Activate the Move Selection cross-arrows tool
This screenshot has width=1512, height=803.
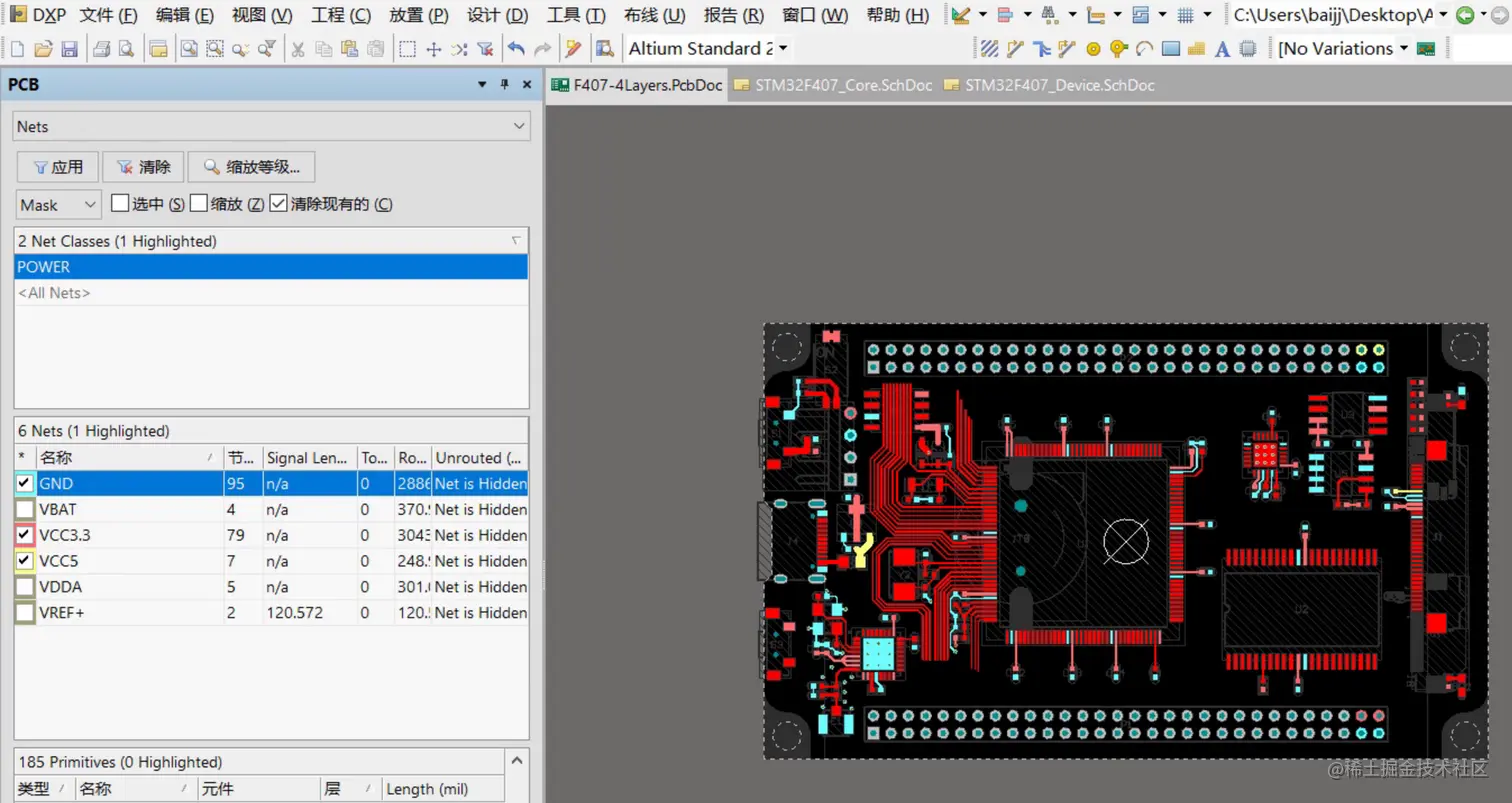[433, 48]
